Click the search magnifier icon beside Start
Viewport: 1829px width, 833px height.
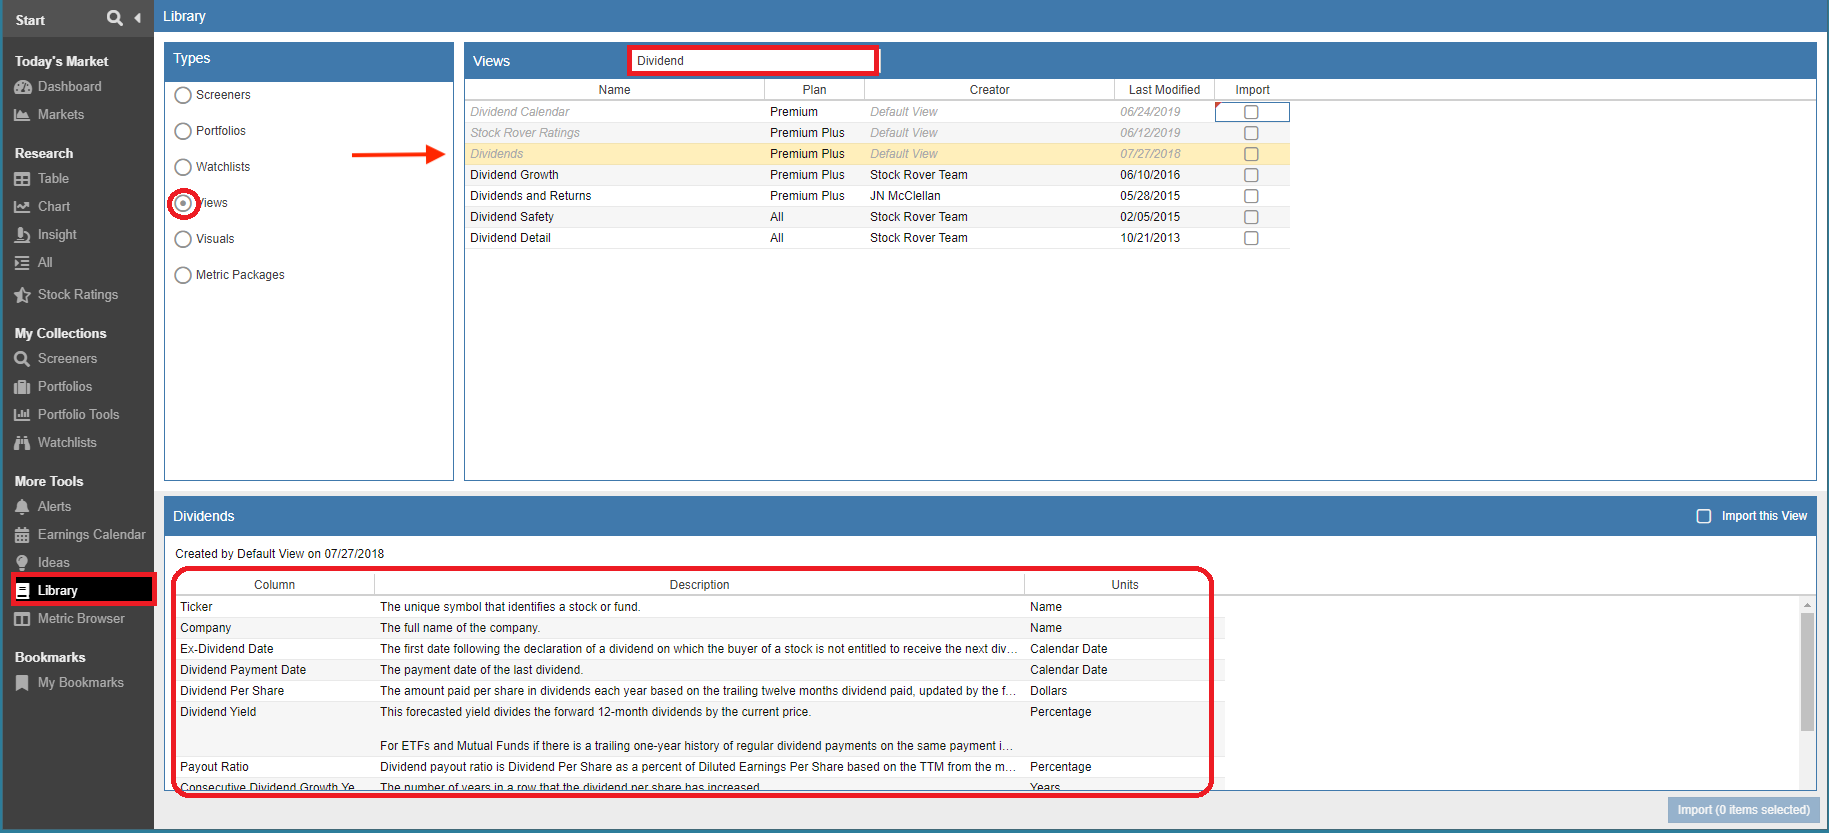(x=114, y=18)
